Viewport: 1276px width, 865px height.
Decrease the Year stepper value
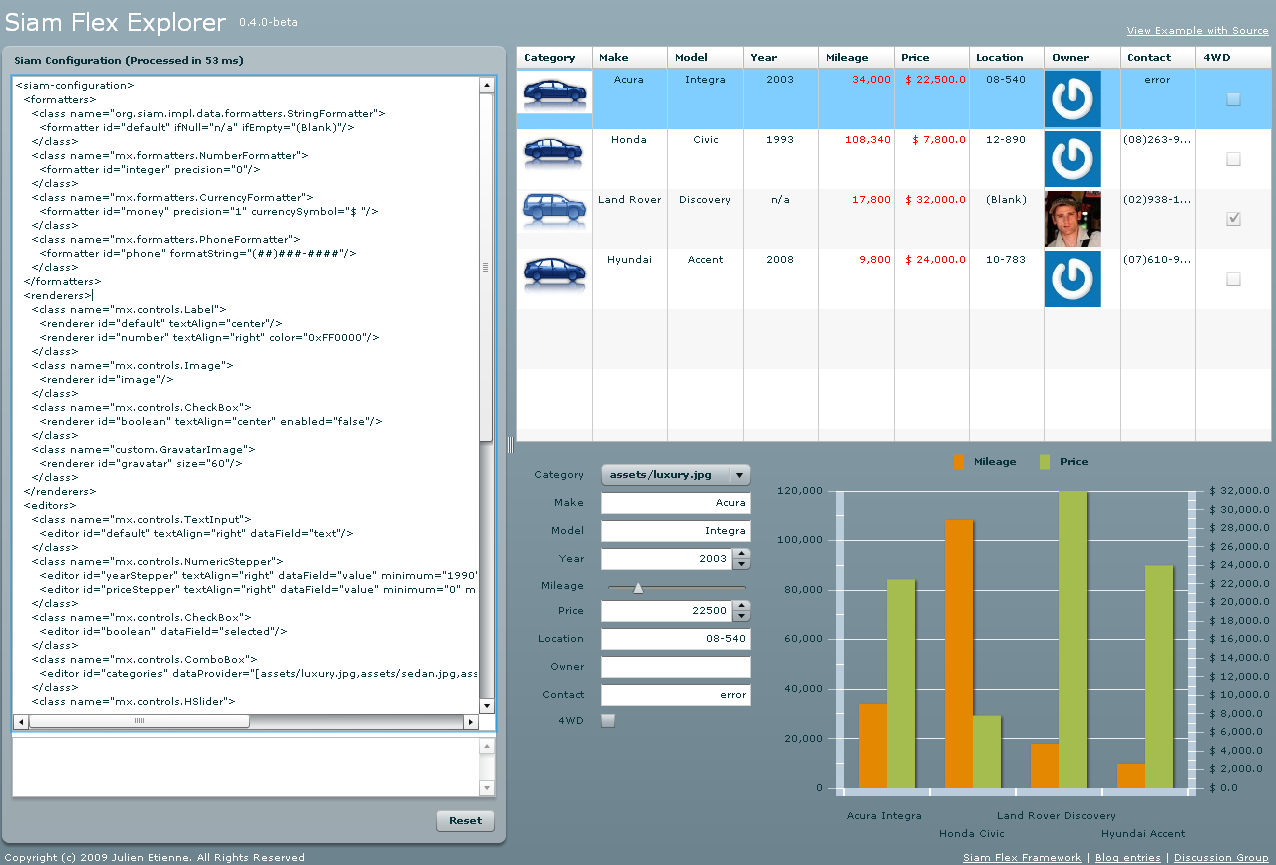point(741,564)
